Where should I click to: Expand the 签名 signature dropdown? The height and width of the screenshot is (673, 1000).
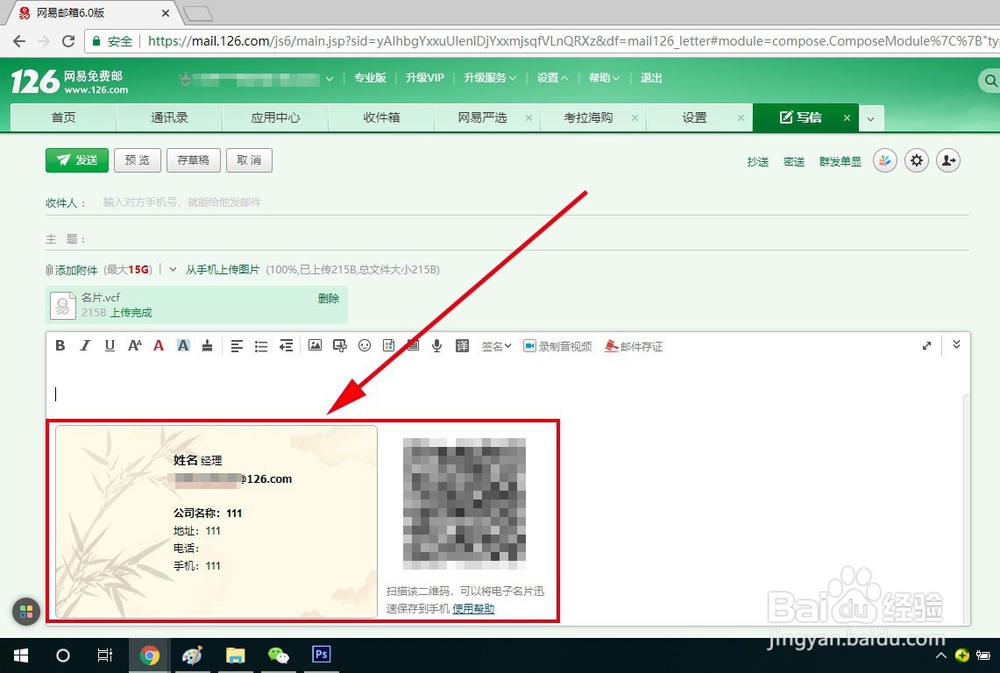pos(497,346)
